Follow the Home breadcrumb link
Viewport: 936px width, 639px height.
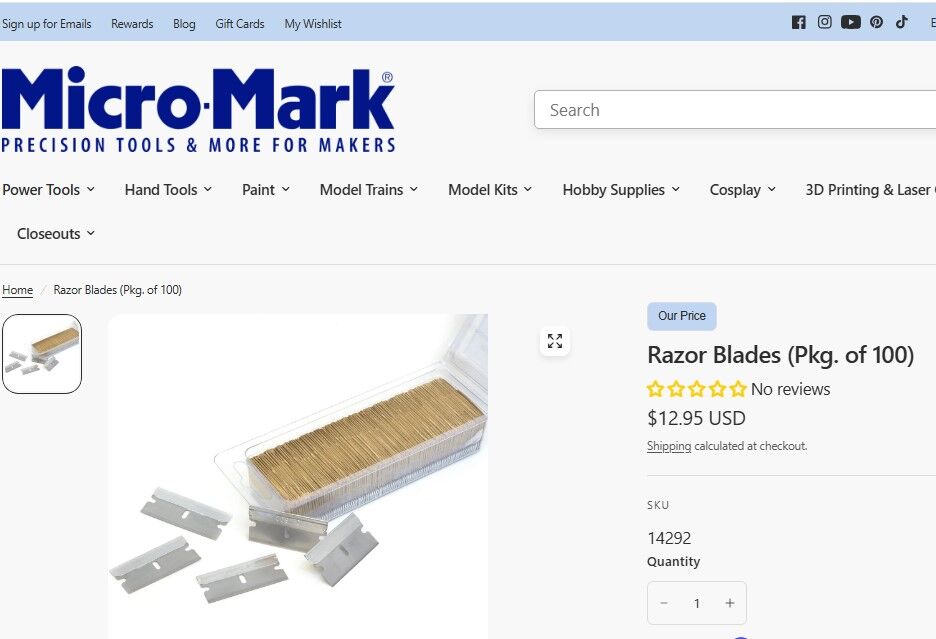(x=17, y=290)
